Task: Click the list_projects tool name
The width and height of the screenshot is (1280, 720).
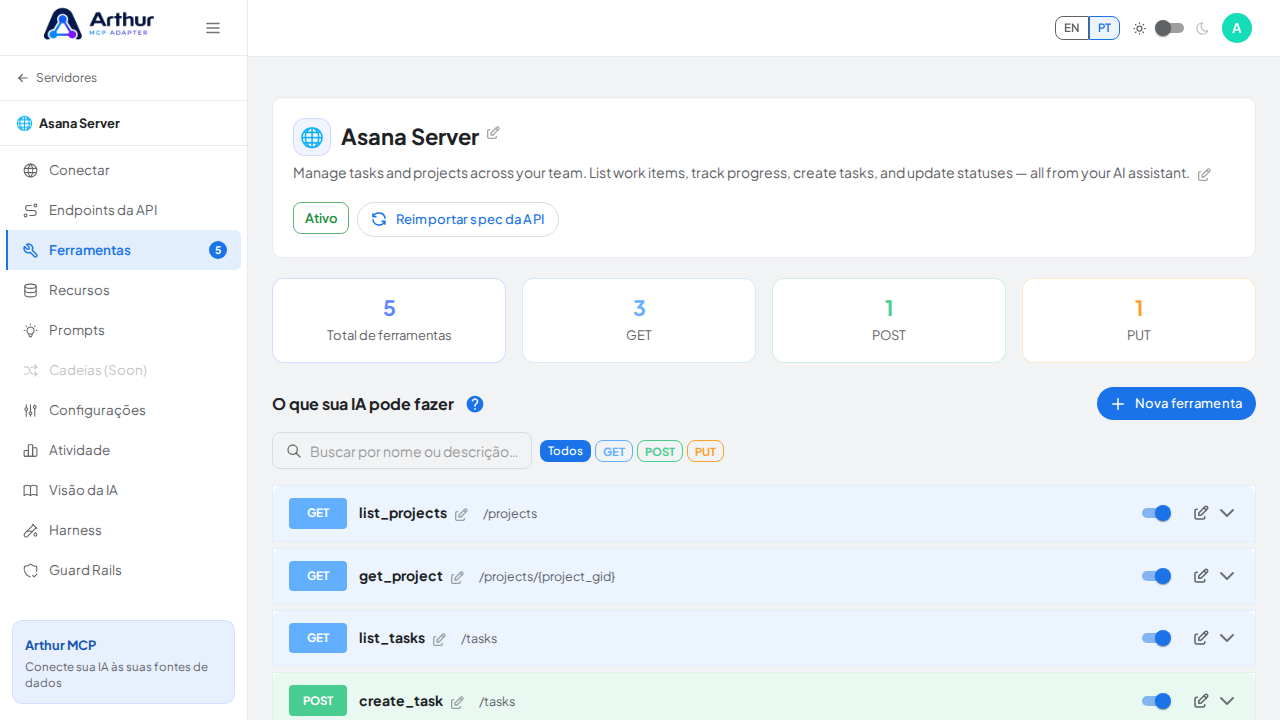Action: [x=403, y=513]
